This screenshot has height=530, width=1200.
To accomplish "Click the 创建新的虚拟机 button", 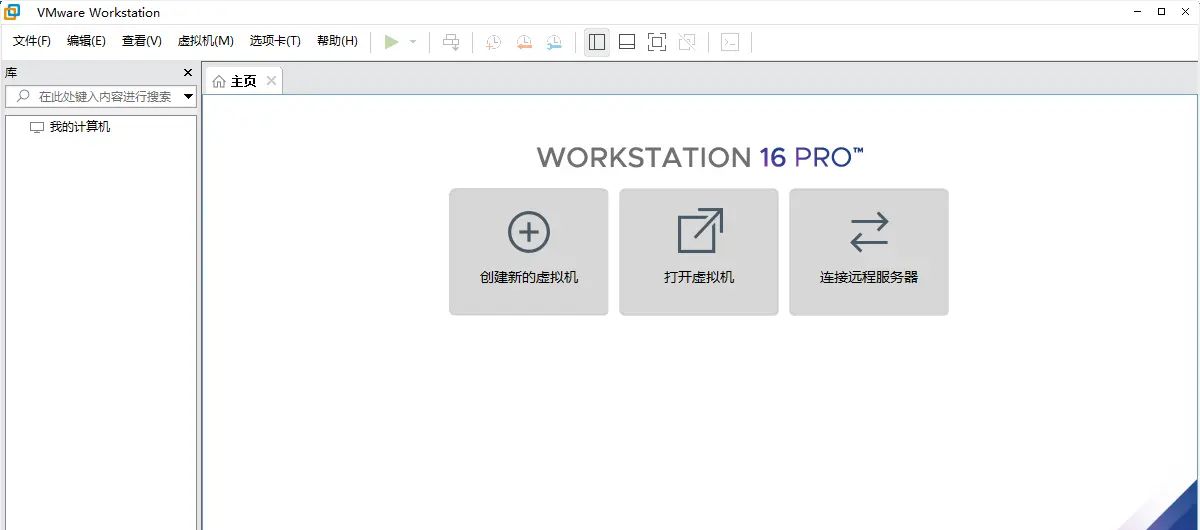I will pos(529,252).
